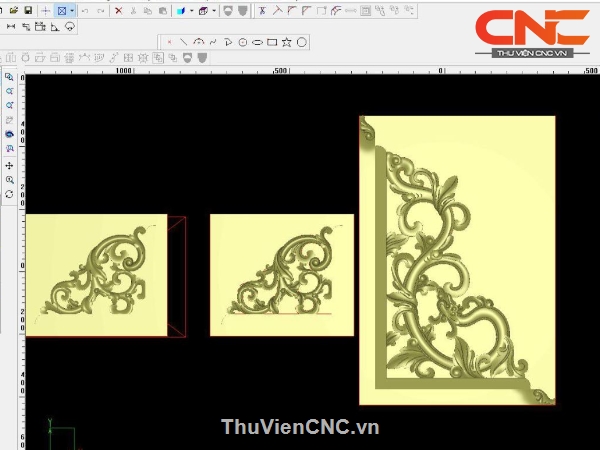
Task: Click the middle floral relief model
Action: 281,275
